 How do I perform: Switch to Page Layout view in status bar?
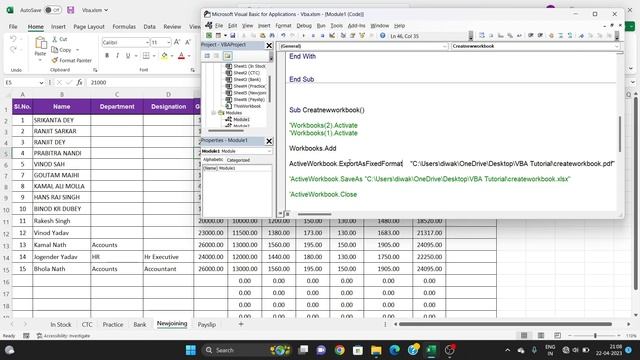point(541,336)
